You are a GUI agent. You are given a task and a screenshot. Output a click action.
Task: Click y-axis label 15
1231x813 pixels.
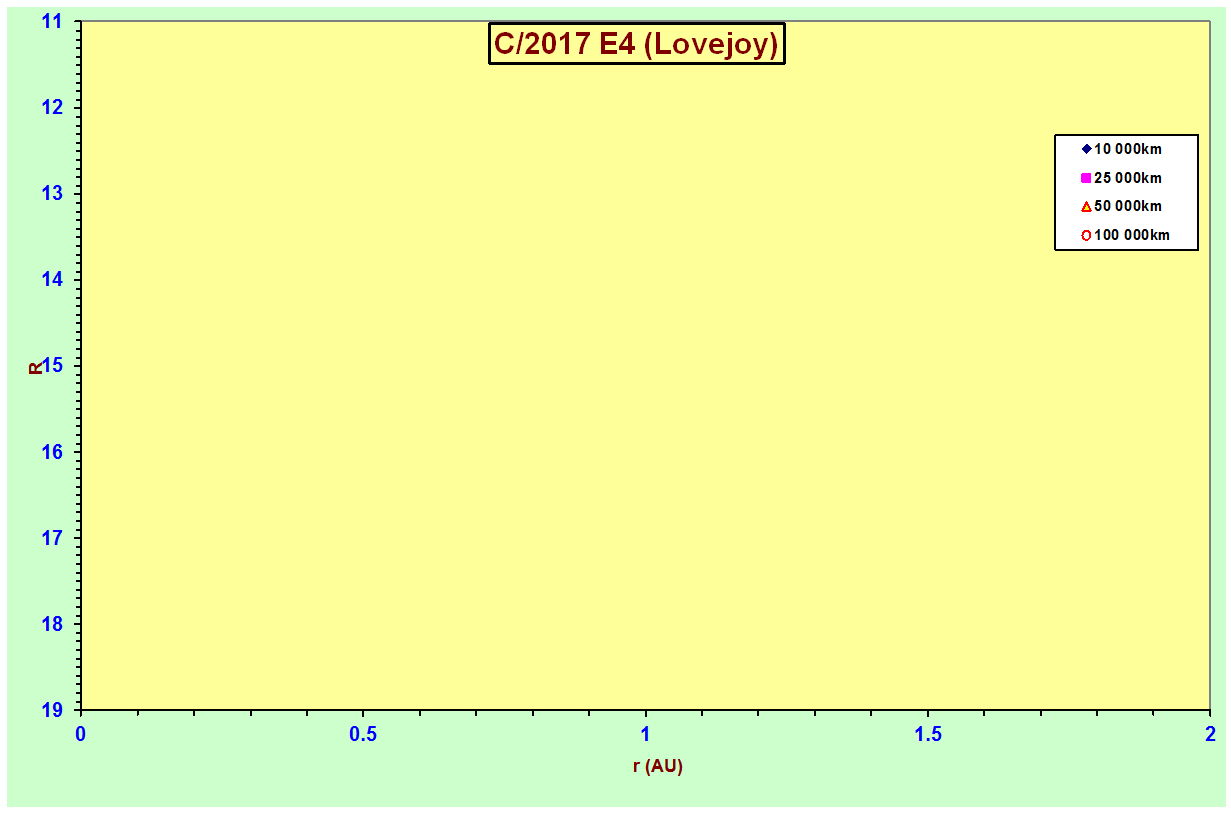coord(54,365)
